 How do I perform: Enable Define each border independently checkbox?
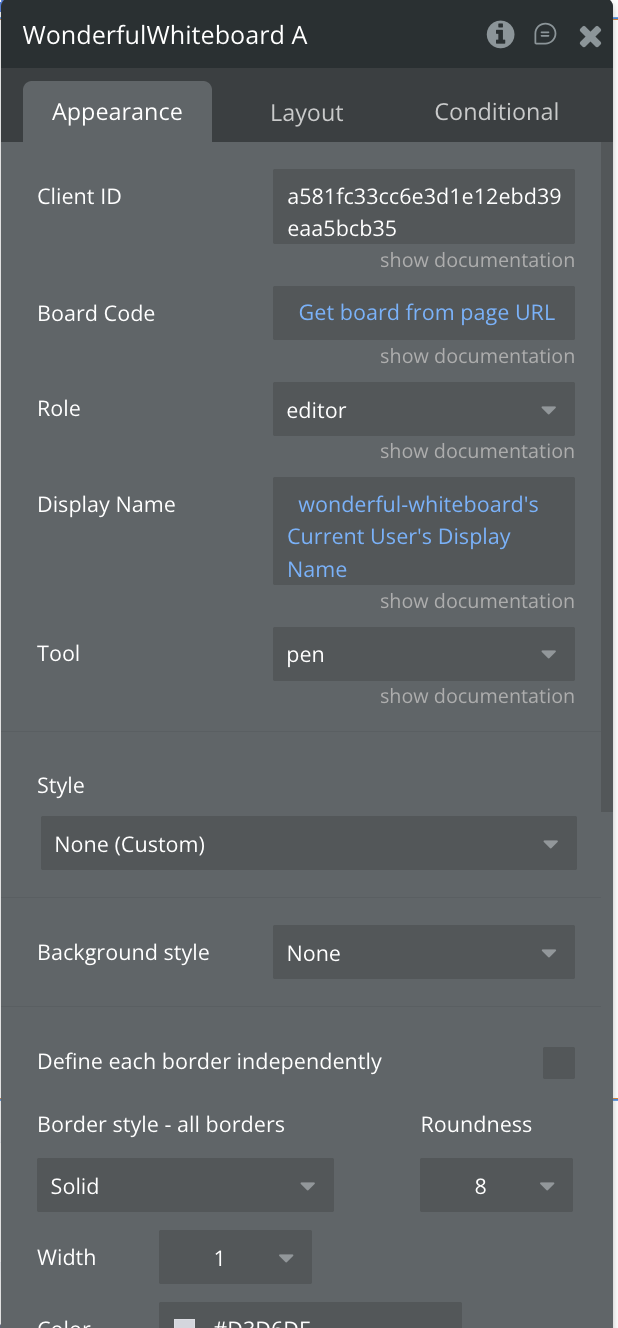click(x=558, y=1063)
